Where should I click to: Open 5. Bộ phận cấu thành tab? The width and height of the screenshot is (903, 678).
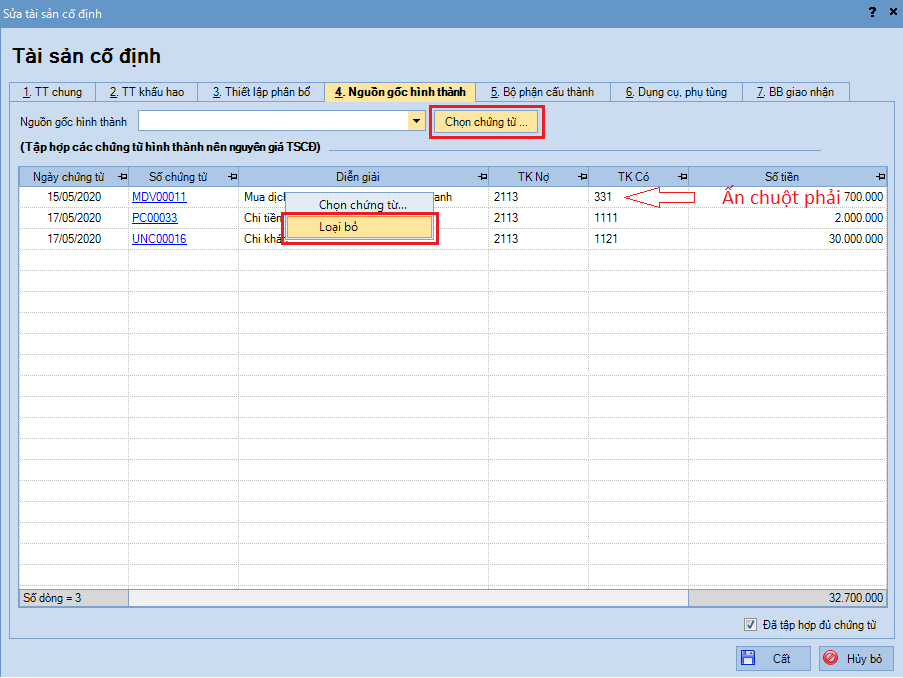[x=542, y=92]
